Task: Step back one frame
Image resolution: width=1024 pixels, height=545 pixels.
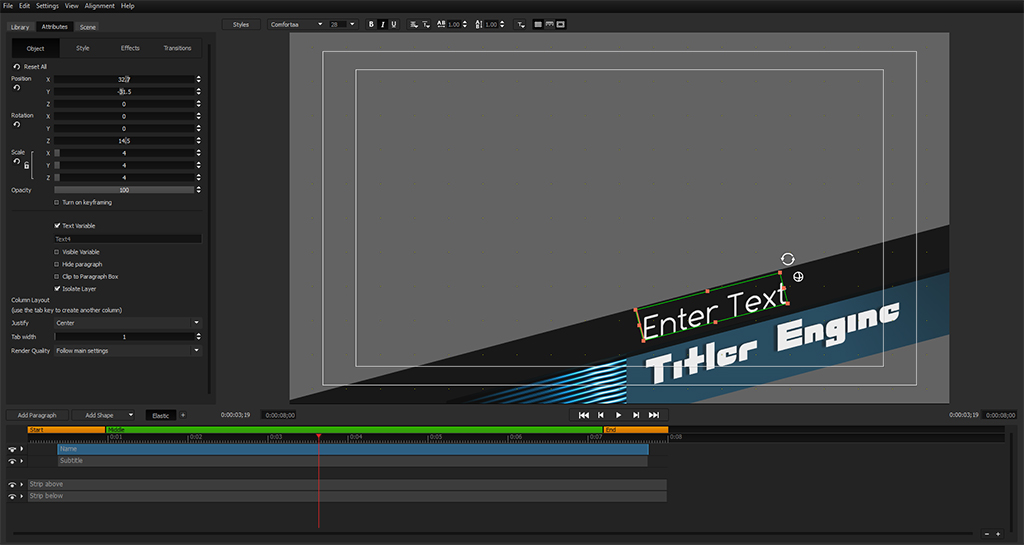Action: [601, 415]
